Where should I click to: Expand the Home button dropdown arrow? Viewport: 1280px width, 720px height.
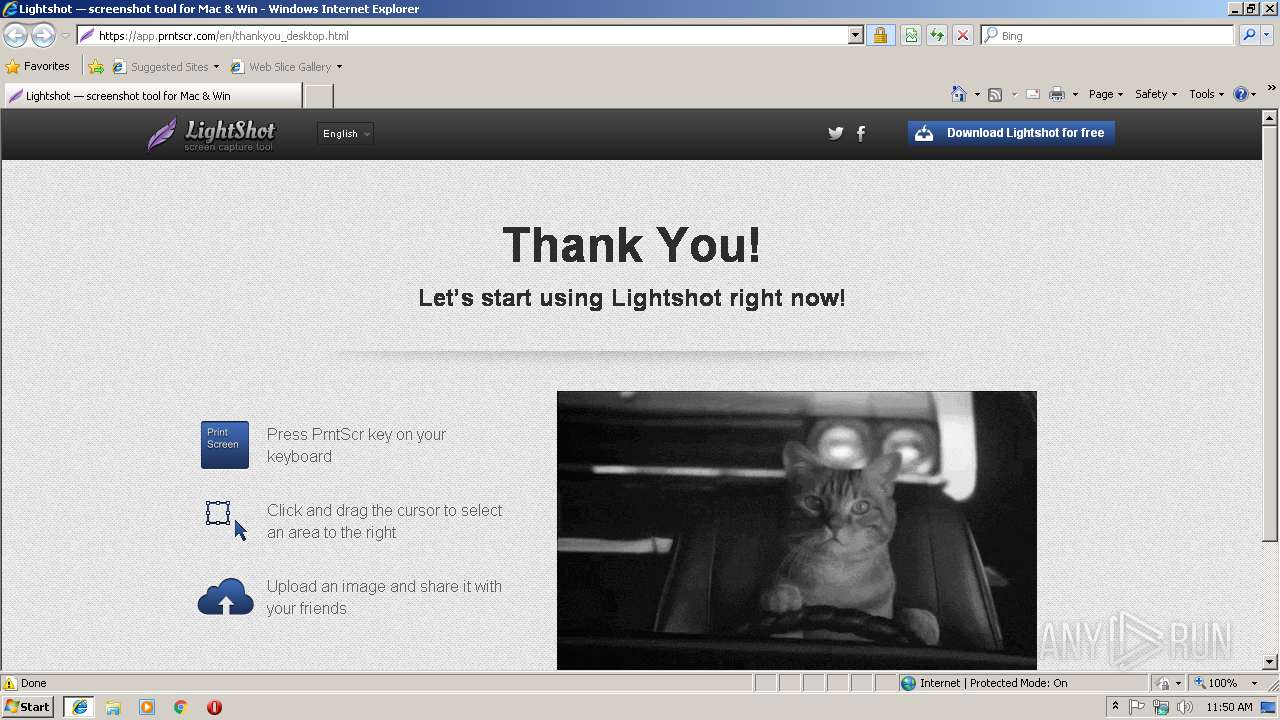(x=977, y=95)
